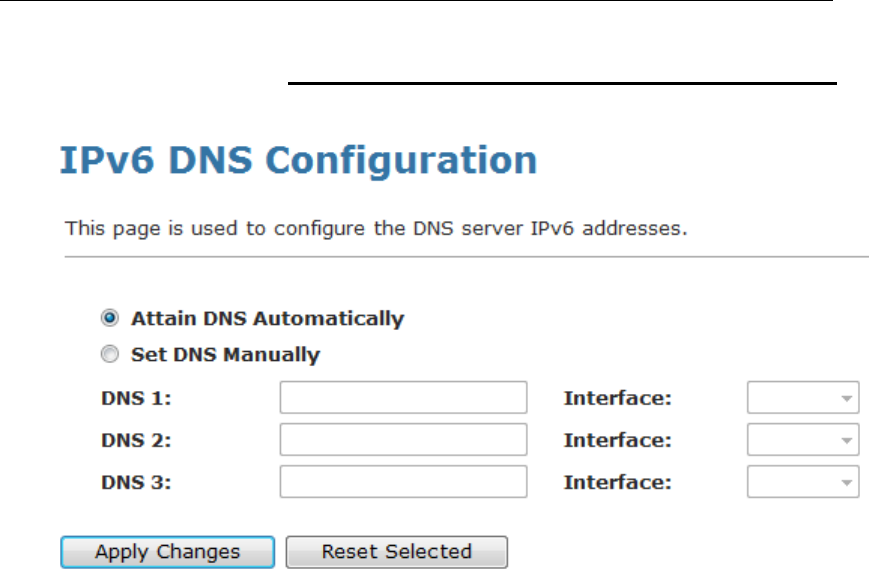Click the "Attain DNS Automatically" text label
869x572 pixels.
coord(267,319)
